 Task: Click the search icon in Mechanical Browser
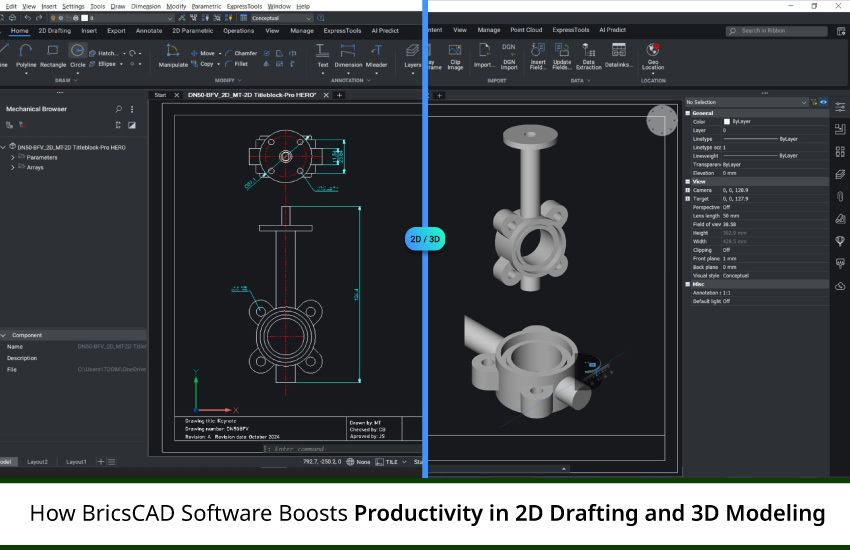(x=118, y=109)
